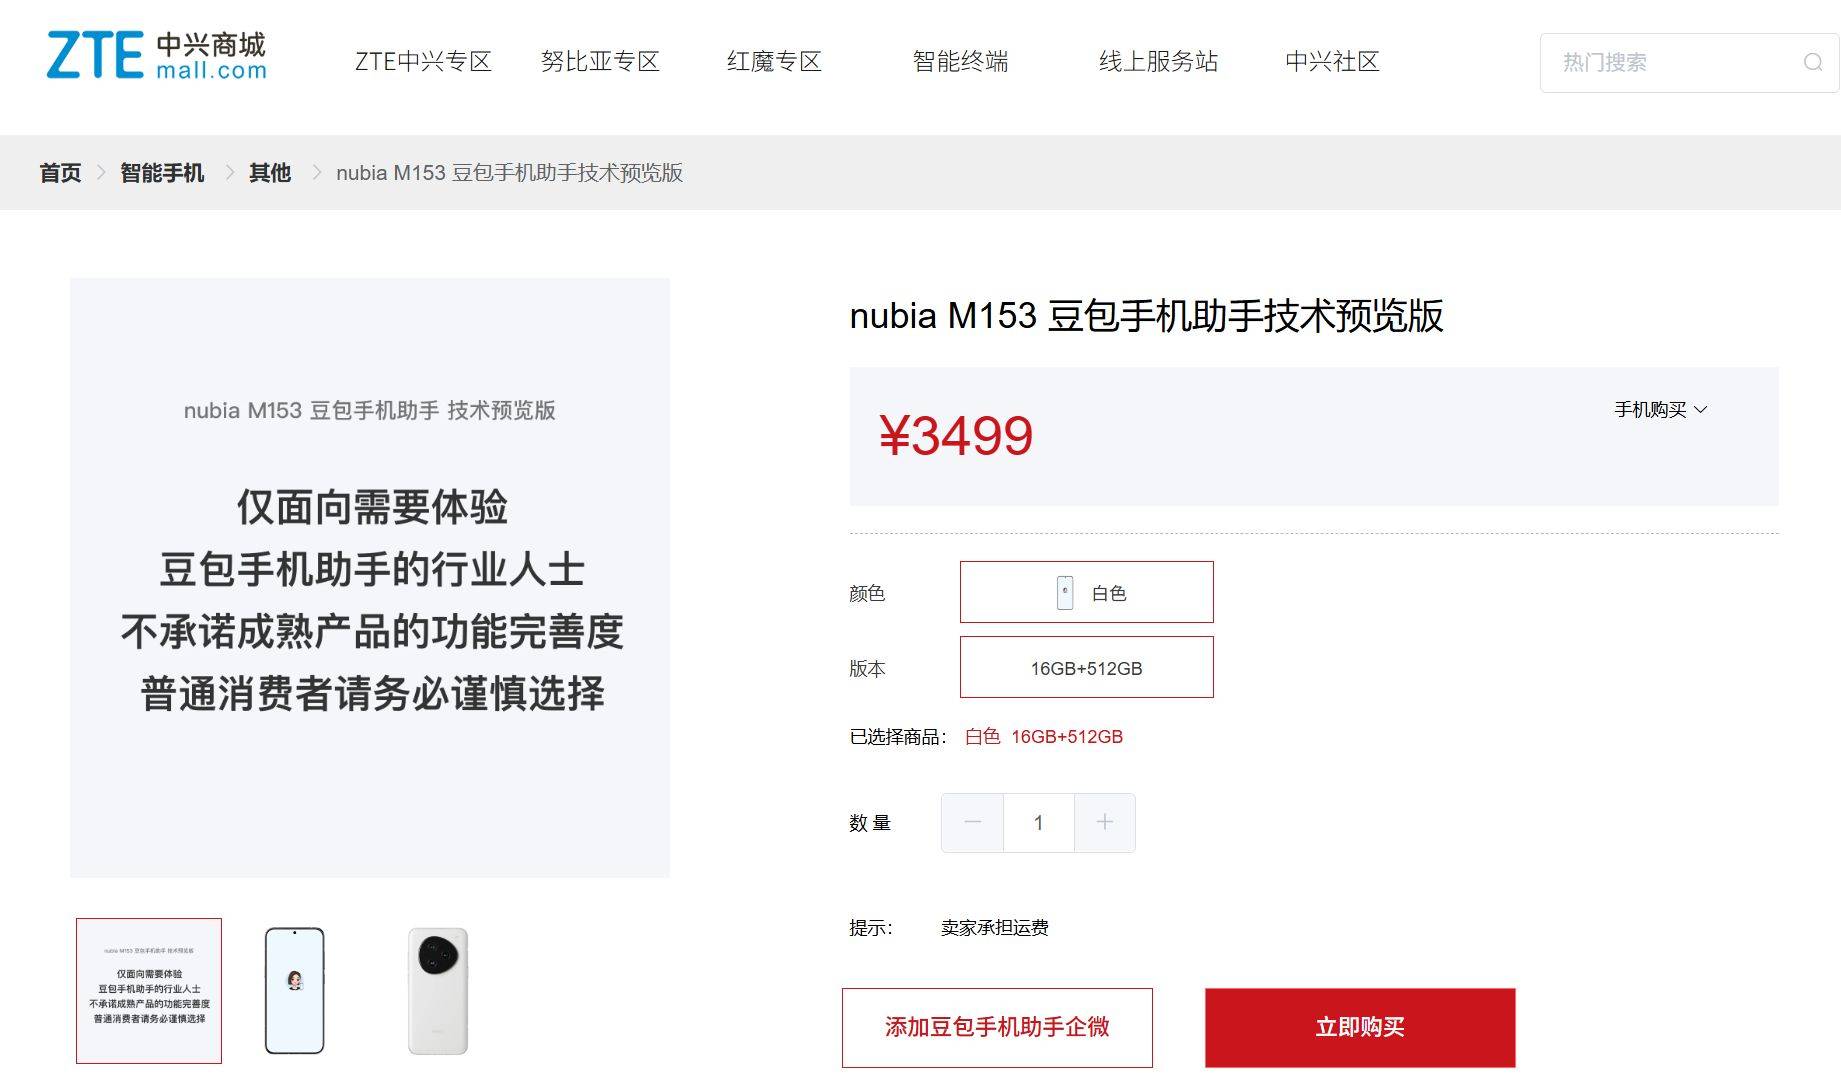Click 添加豆包手机助手企微 button
Image resolution: width=1841 pixels, height=1089 pixels.
[x=997, y=1027]
